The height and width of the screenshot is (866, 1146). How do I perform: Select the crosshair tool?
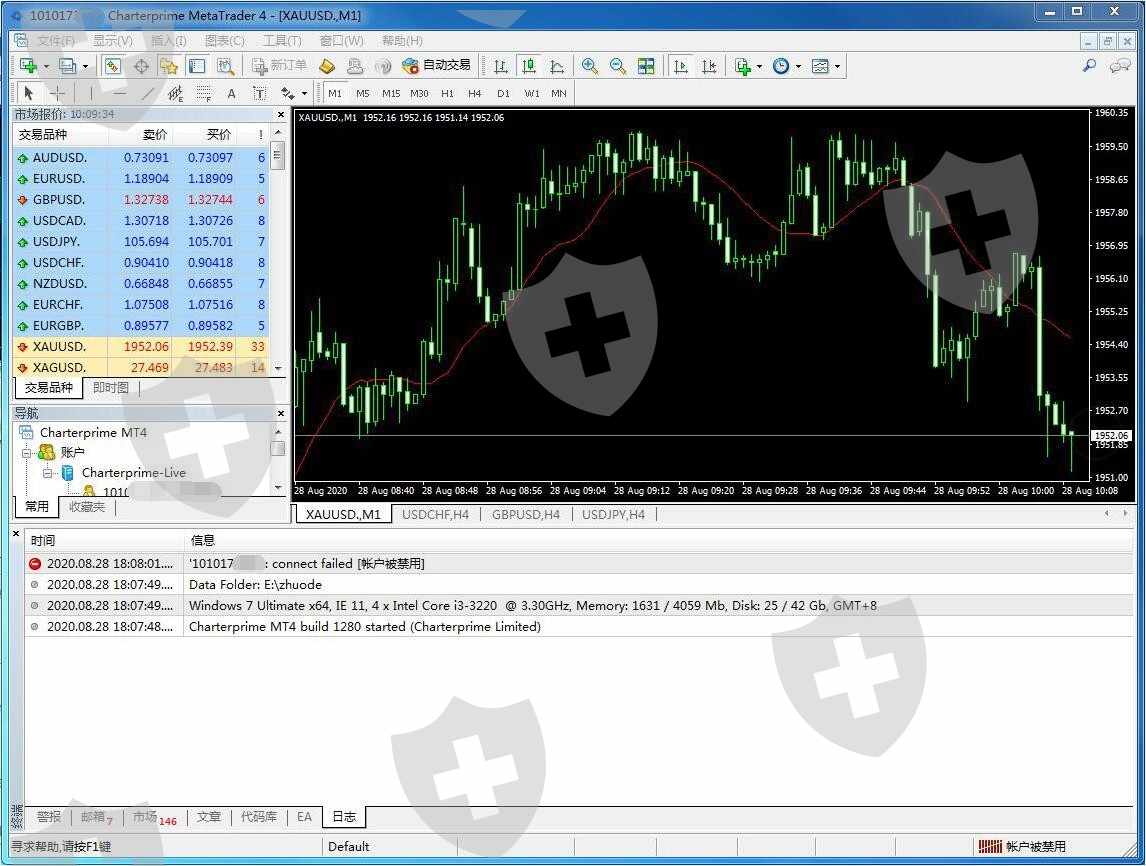pyautogui.click(x=57, y=93)
